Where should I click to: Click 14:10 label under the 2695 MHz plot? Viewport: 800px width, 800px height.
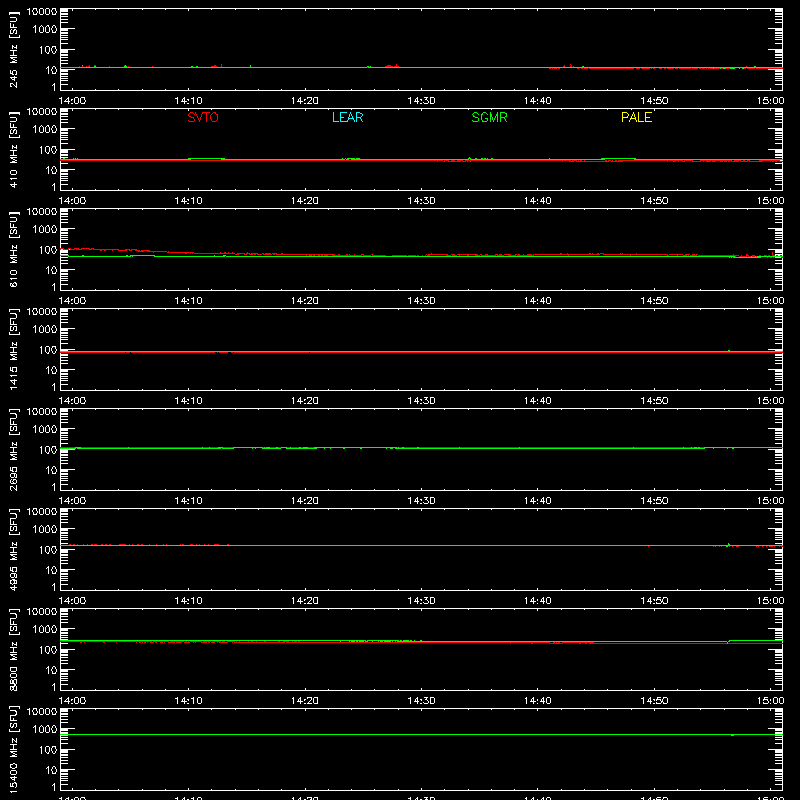pyautogui.click(x=188, y=501)
